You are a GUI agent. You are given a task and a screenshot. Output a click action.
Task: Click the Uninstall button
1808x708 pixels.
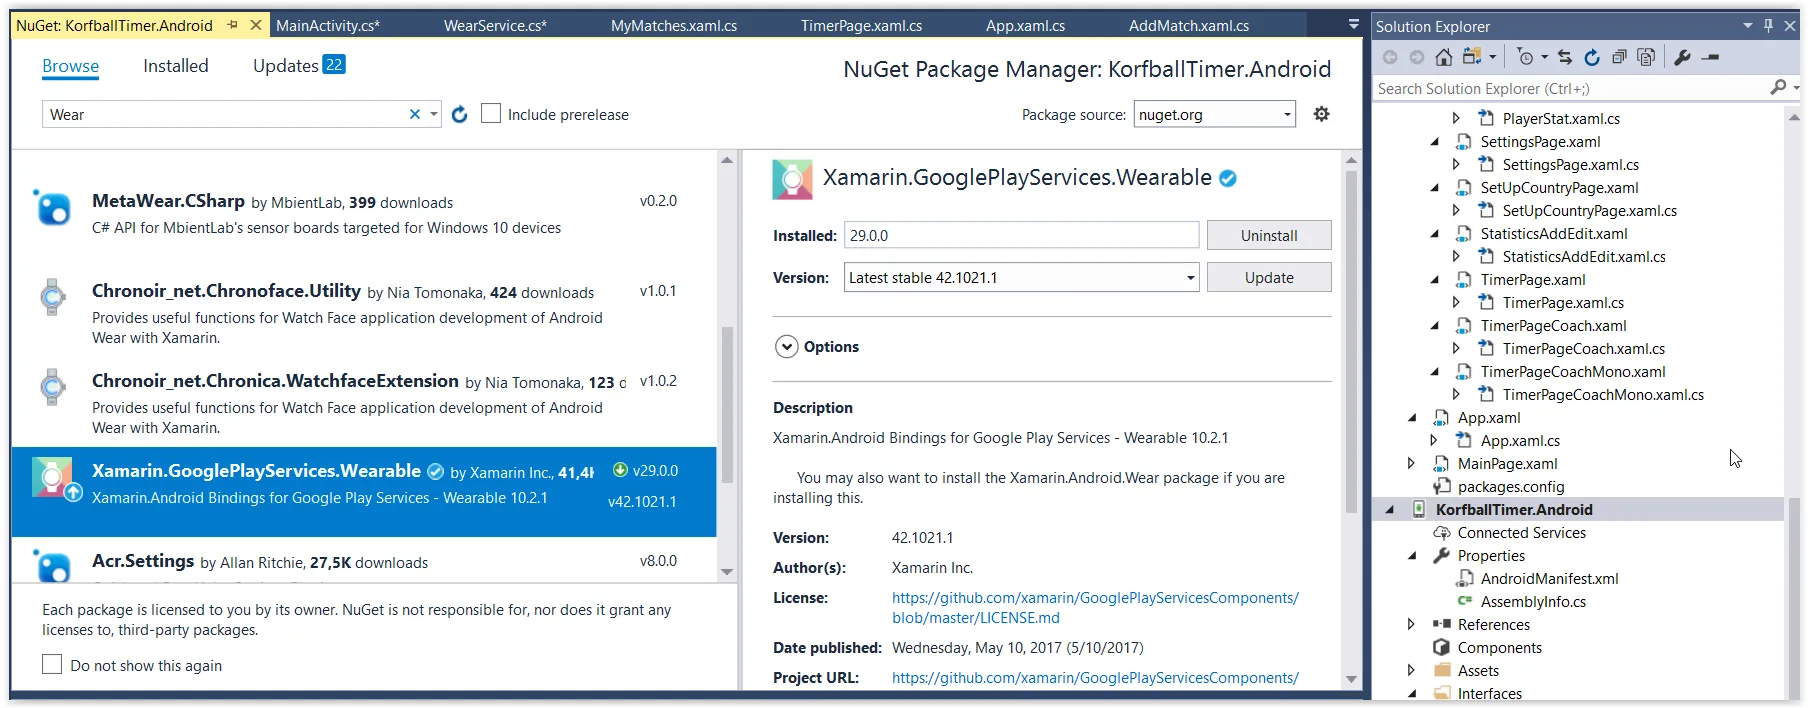[x=1269, y=235]
